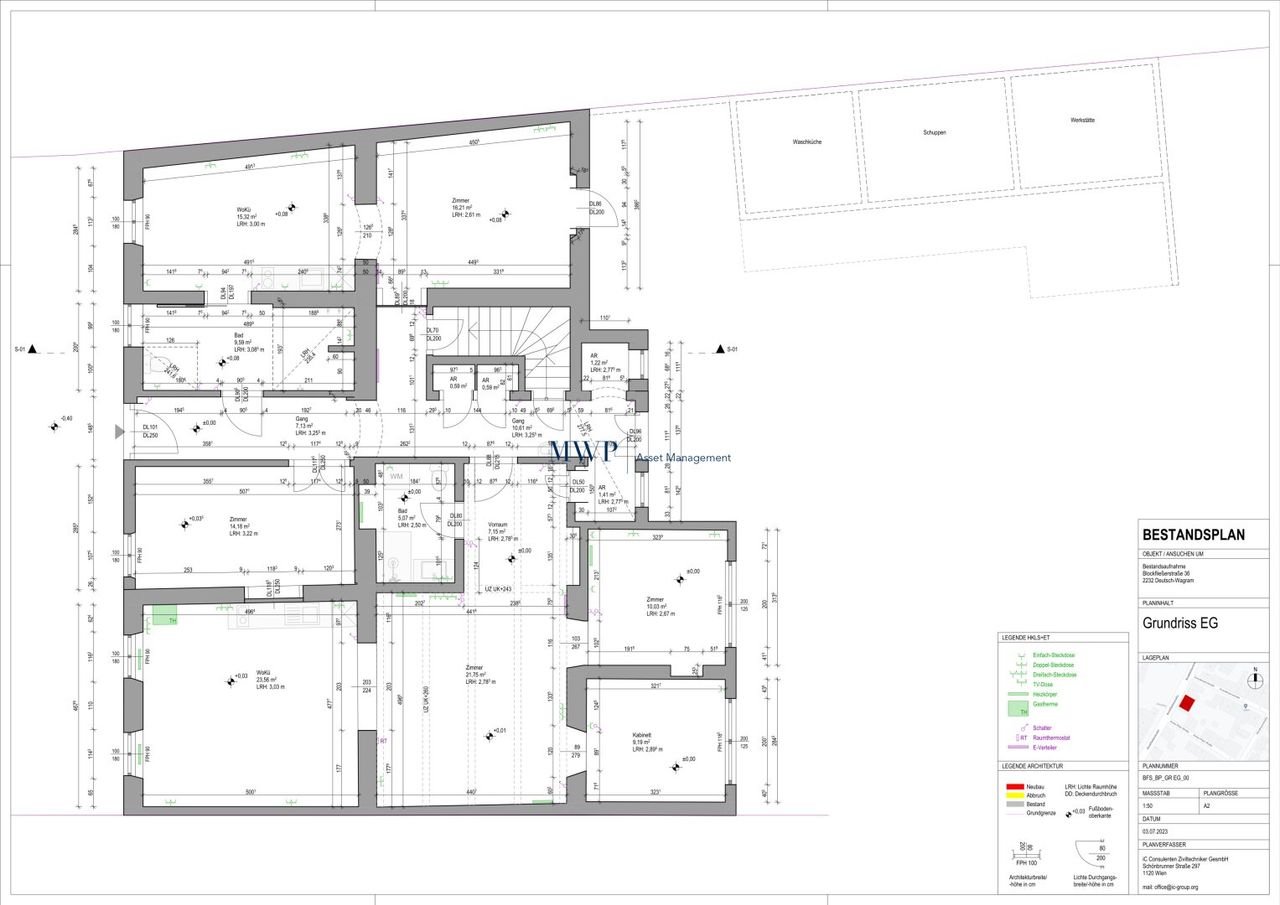Click the right S-01 section triangle marker
Viewport: 1280px width, 905px height.
(x=718, y=350)
